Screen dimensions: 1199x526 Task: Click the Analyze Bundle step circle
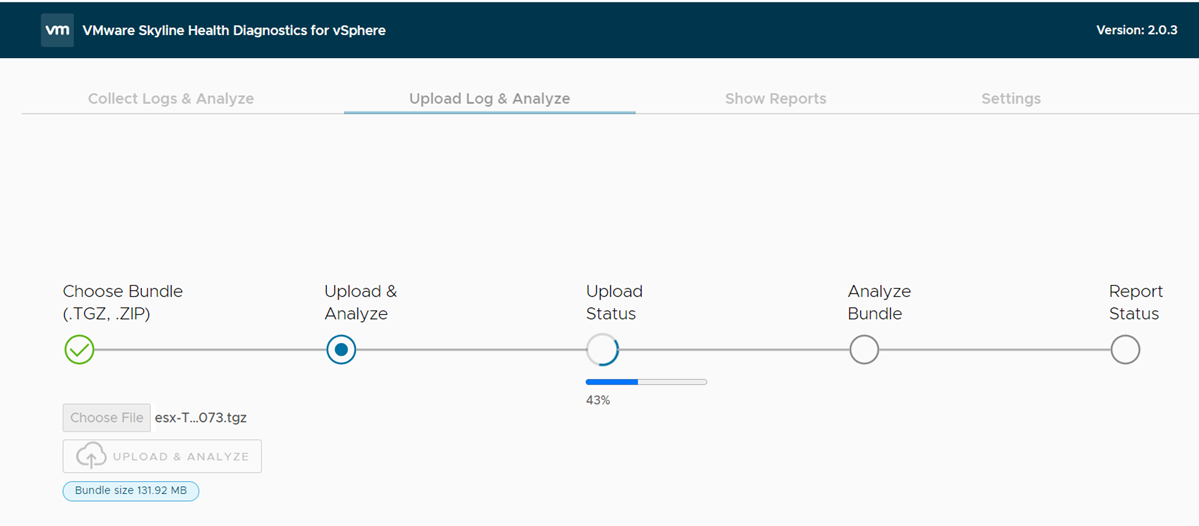[x=864, y=350]
